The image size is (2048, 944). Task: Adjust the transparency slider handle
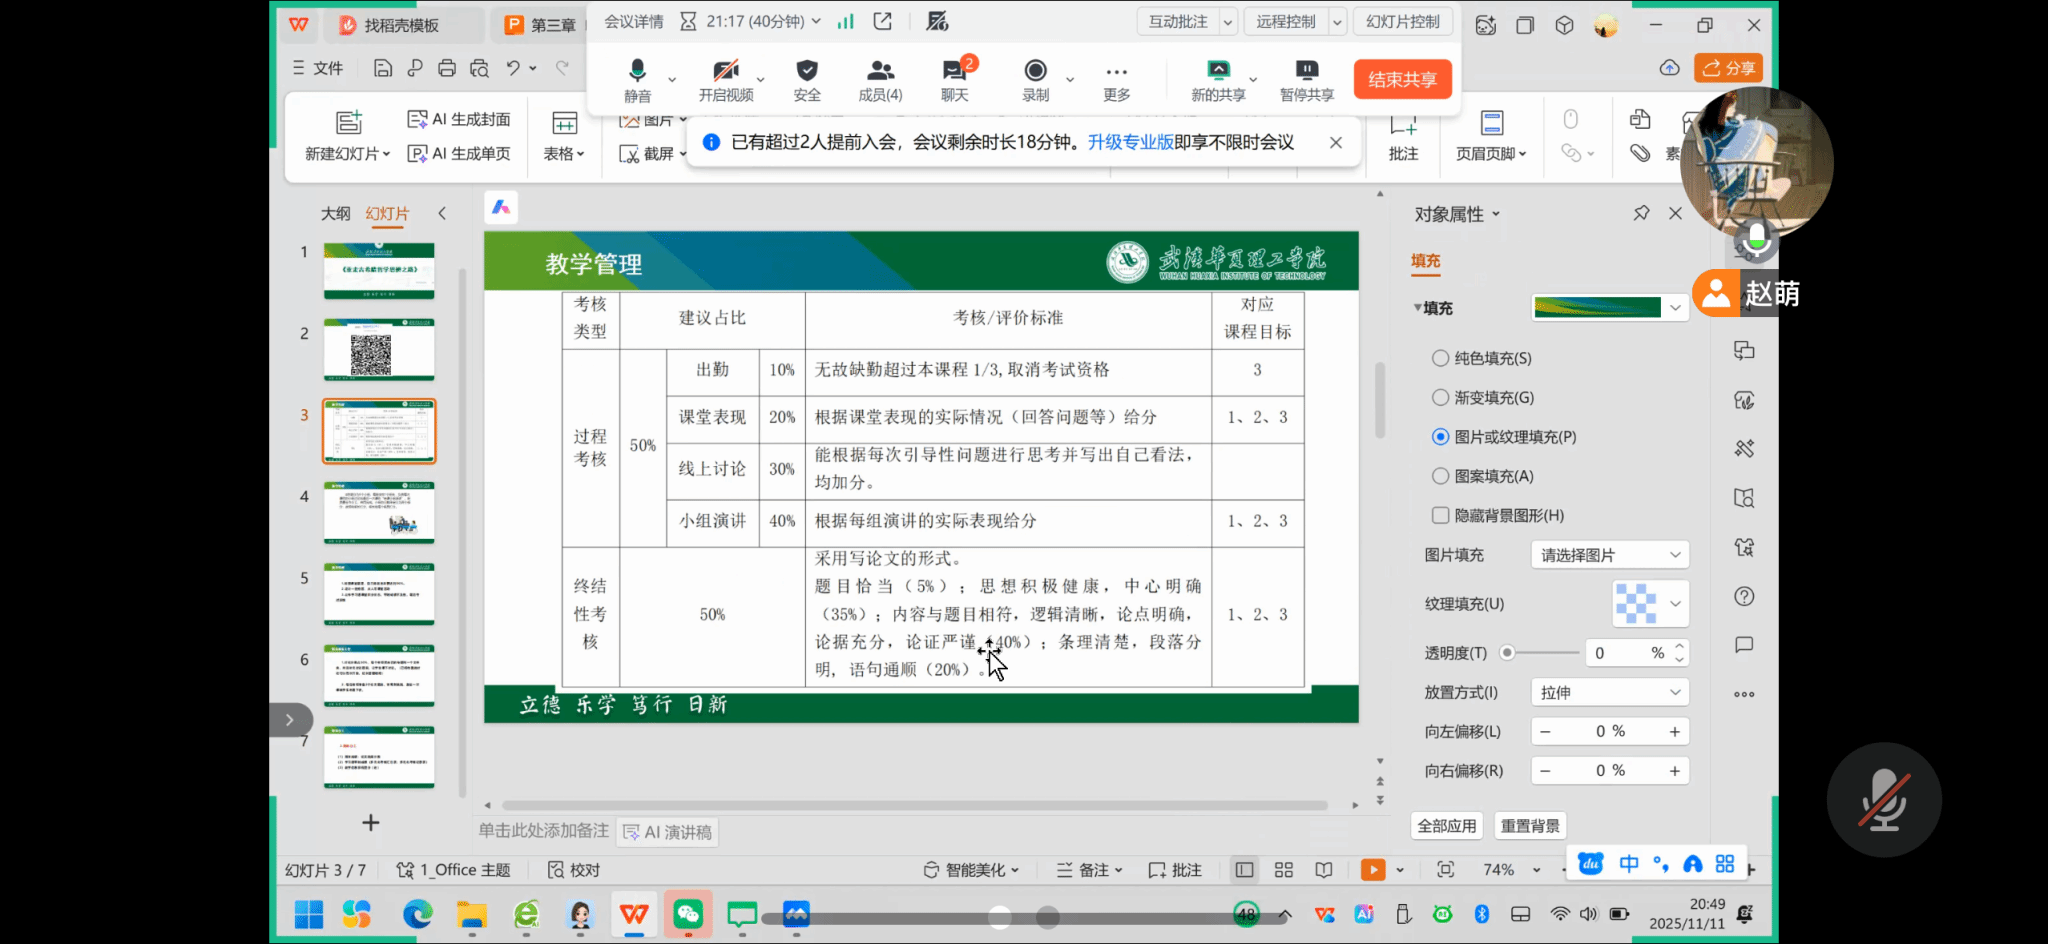click(1507, 653)
